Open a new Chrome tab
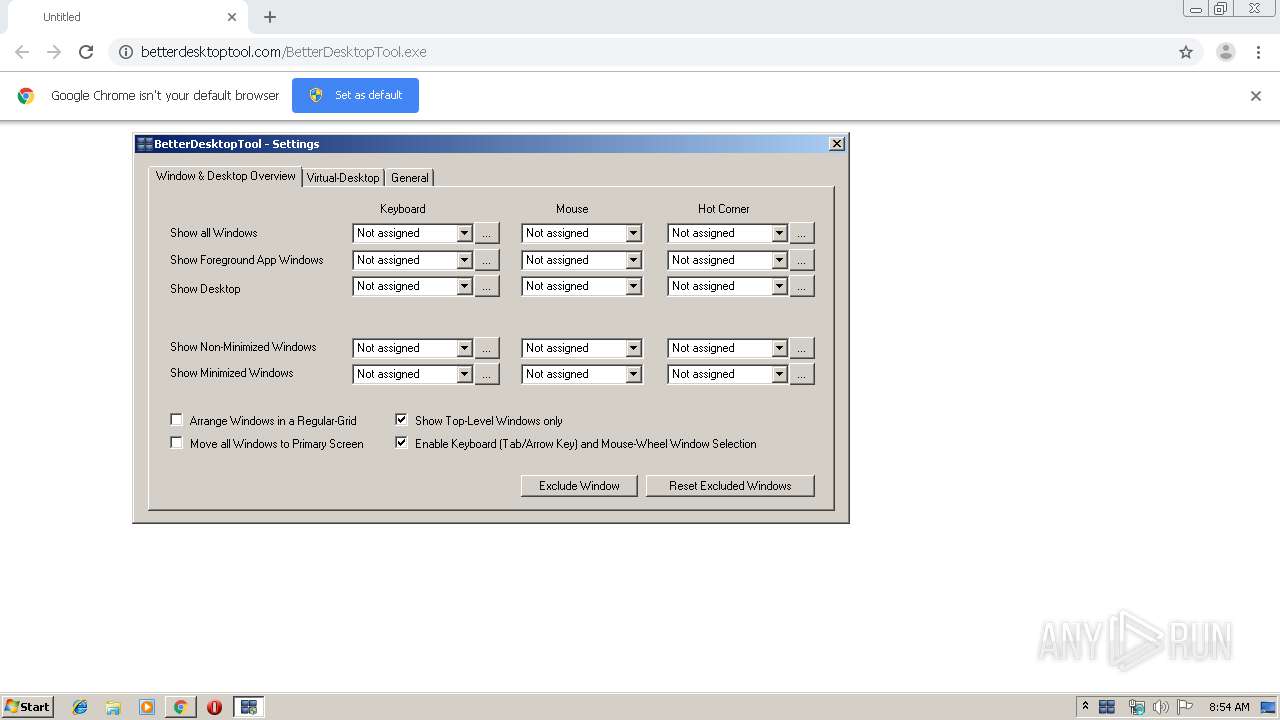 (270, 17)
